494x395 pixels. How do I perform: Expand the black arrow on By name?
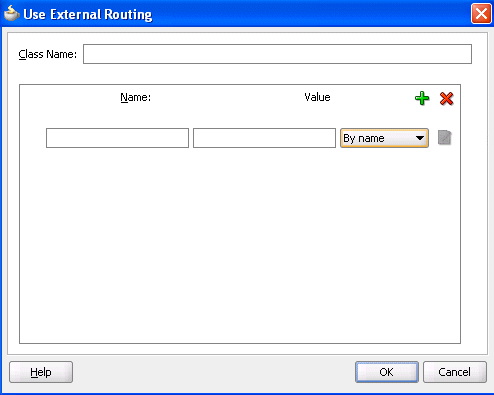click(420, 138)
